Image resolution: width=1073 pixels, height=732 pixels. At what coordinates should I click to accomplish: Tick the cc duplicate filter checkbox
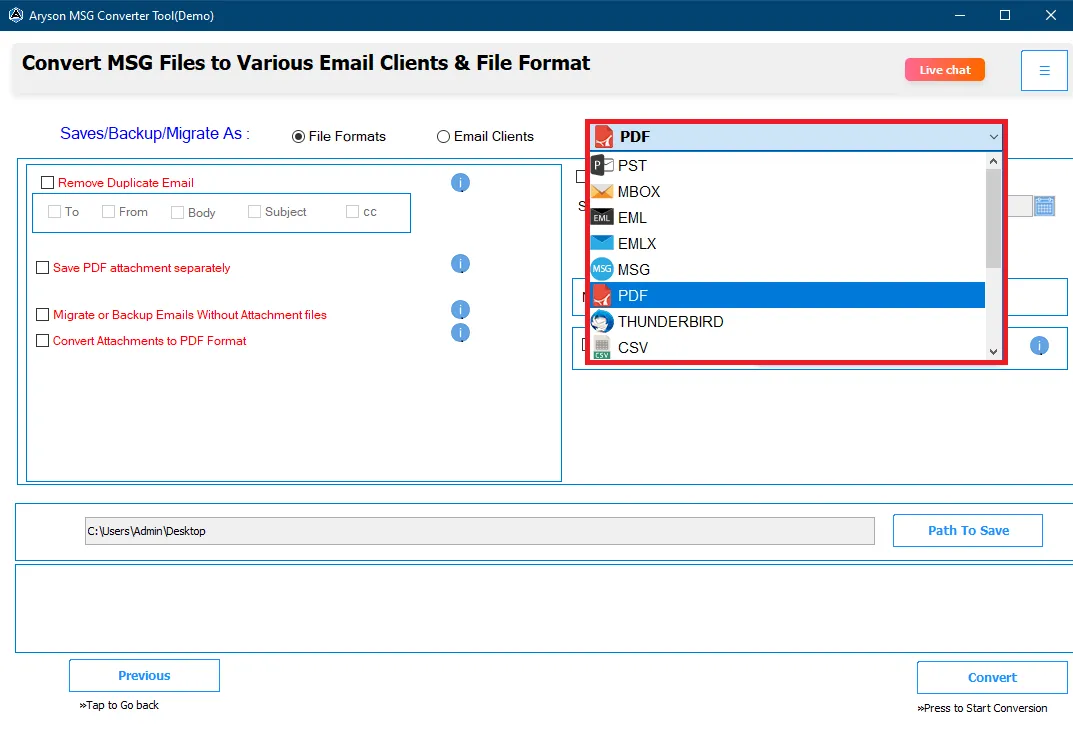[x=352, y=212]
